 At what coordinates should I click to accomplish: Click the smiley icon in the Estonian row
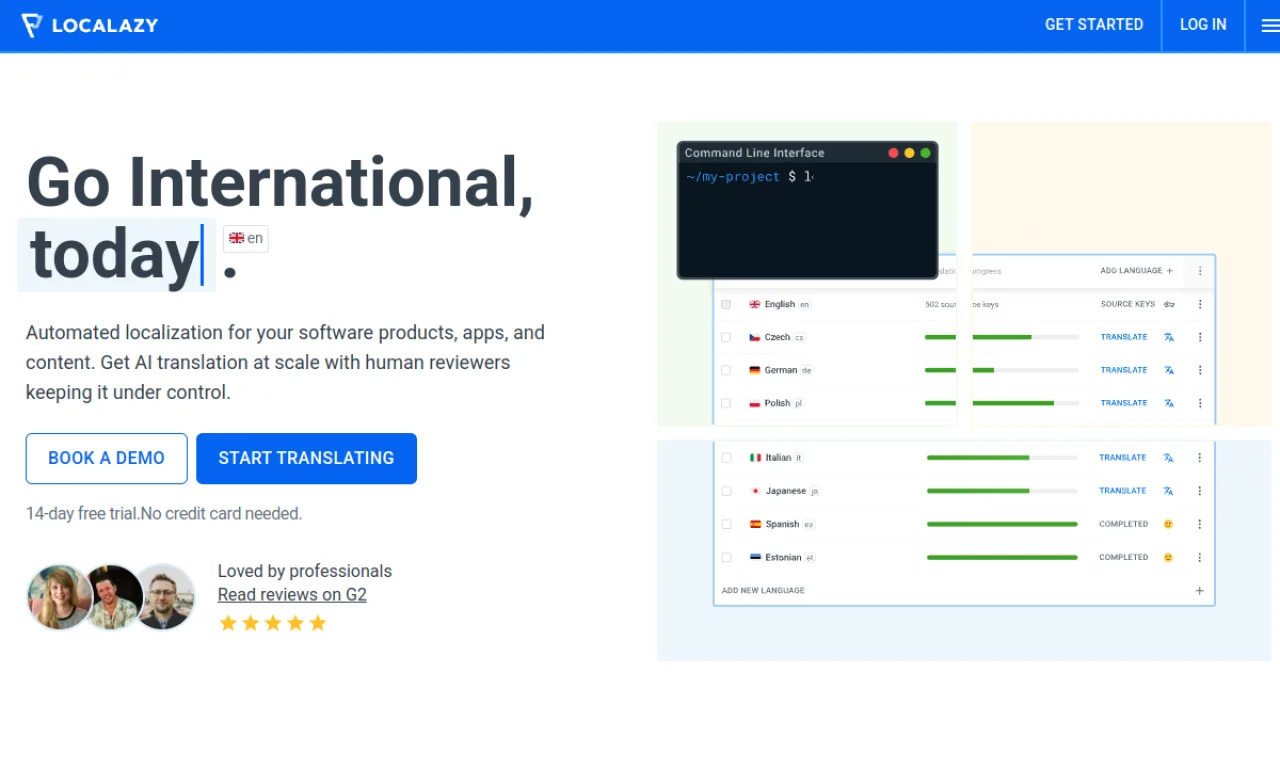point(1168,557)
